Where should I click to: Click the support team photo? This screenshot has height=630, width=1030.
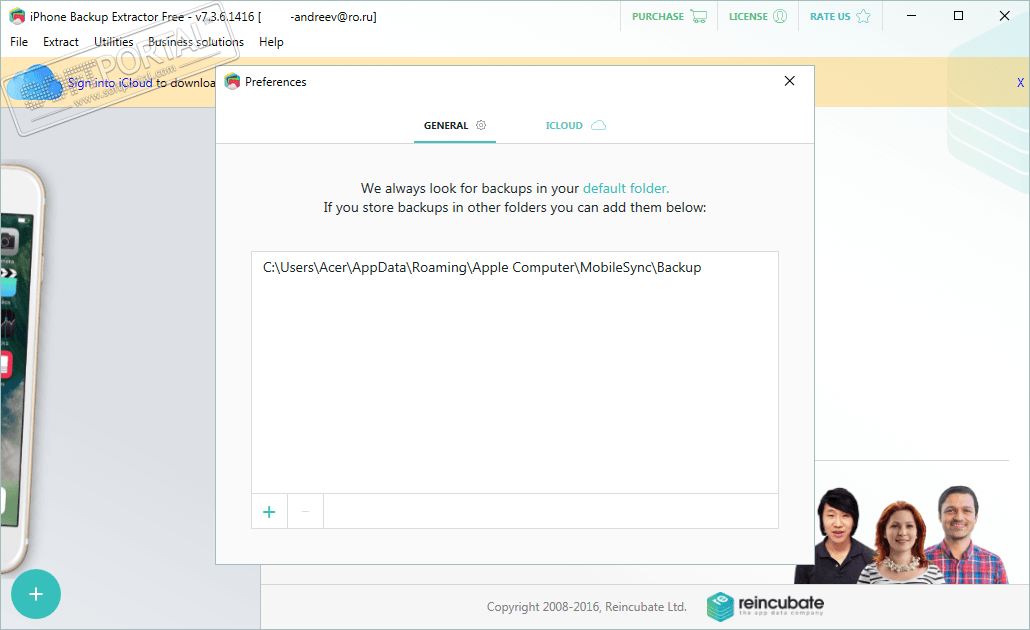[x=901, y=535]
